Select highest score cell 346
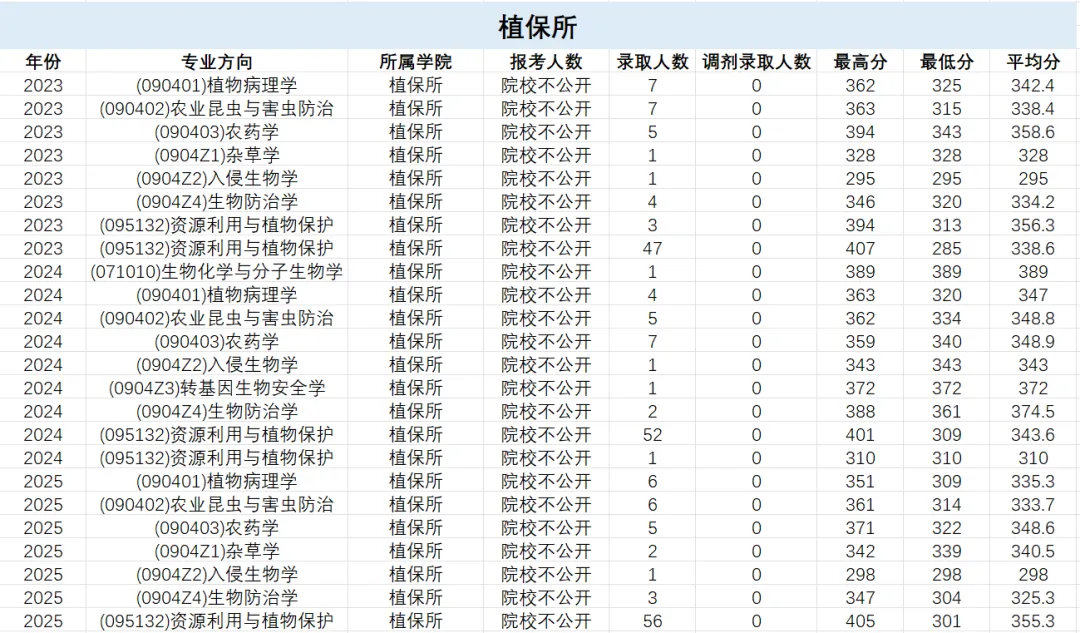This screenshot has height=633, width=1080. tap(860, 202)
